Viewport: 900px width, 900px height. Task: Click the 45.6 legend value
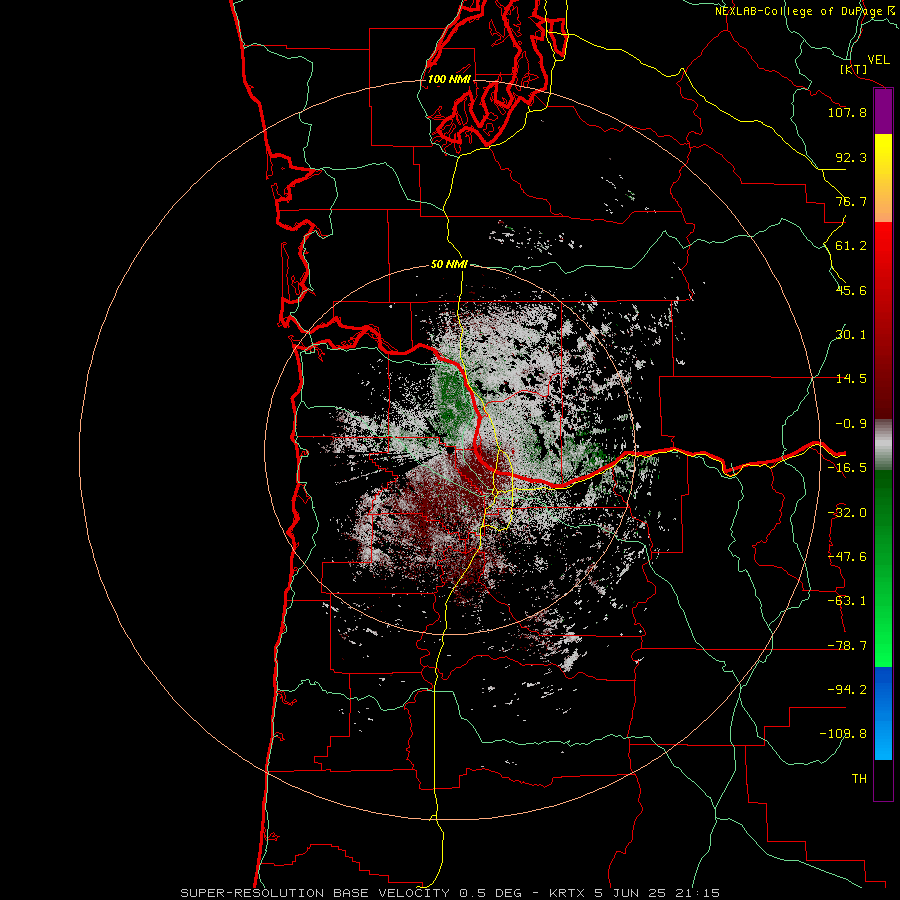click(851, 290)
